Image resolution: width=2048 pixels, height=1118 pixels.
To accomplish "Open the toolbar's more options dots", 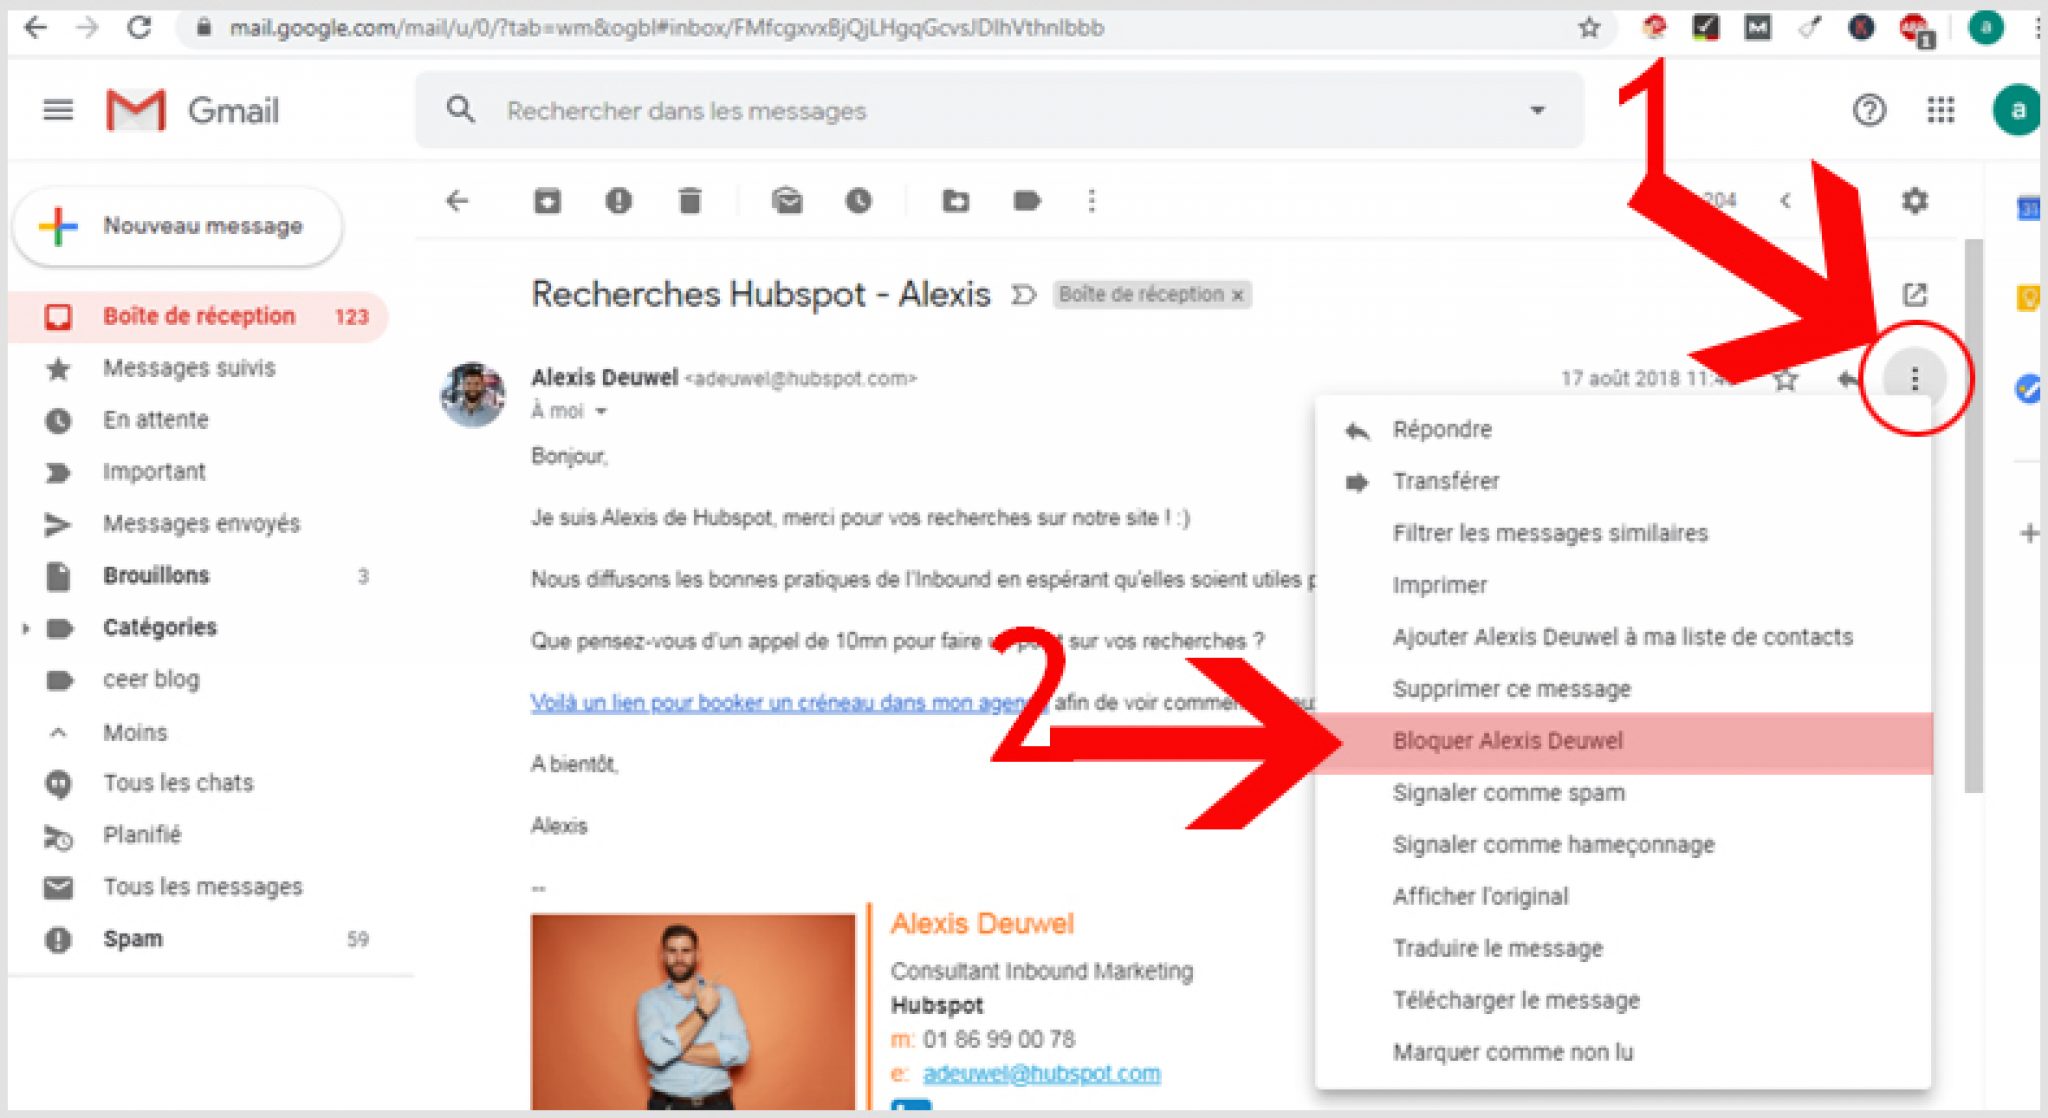I will (x=1091, y=201).
